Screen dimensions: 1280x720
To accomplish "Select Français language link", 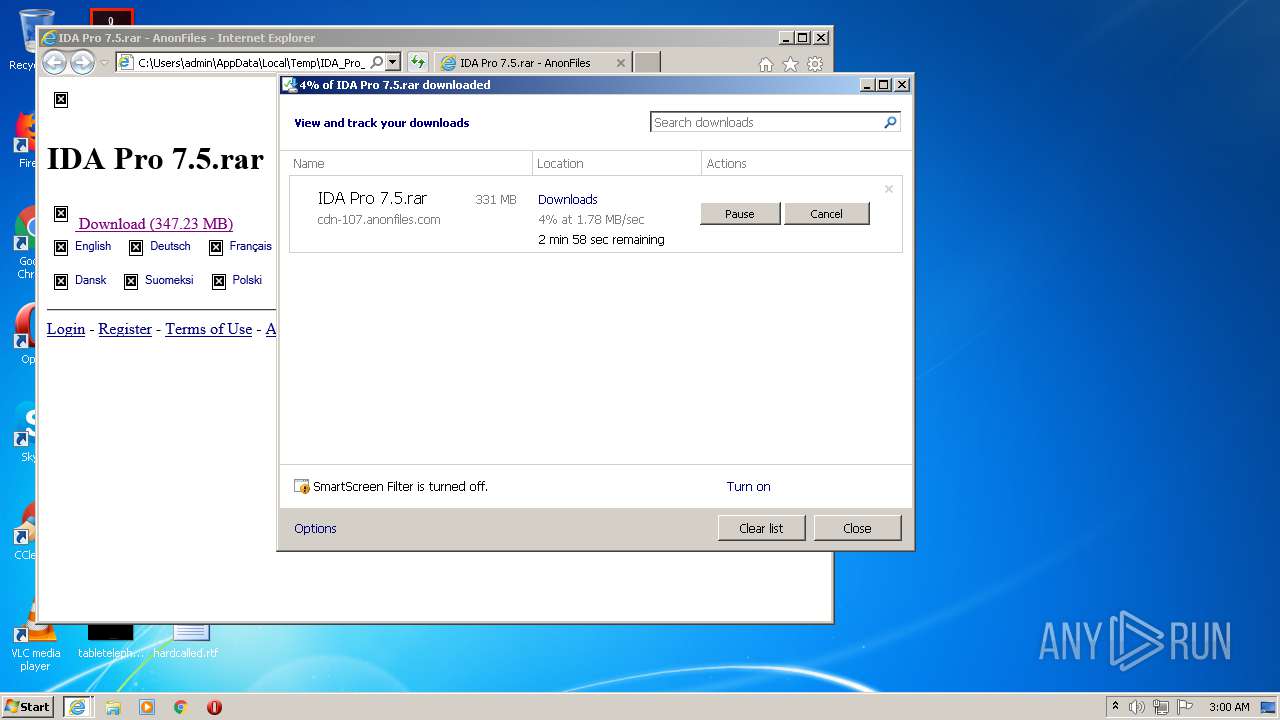I will point(250,246).
